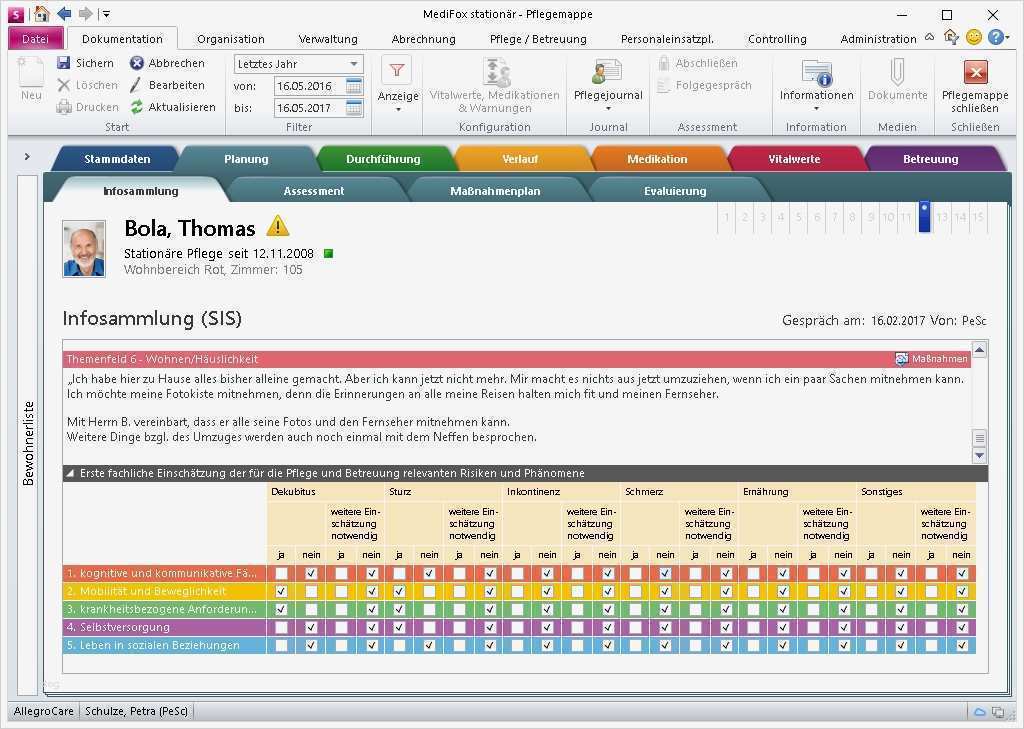Click the Dokumente paperclip icon

click(897, 71)
